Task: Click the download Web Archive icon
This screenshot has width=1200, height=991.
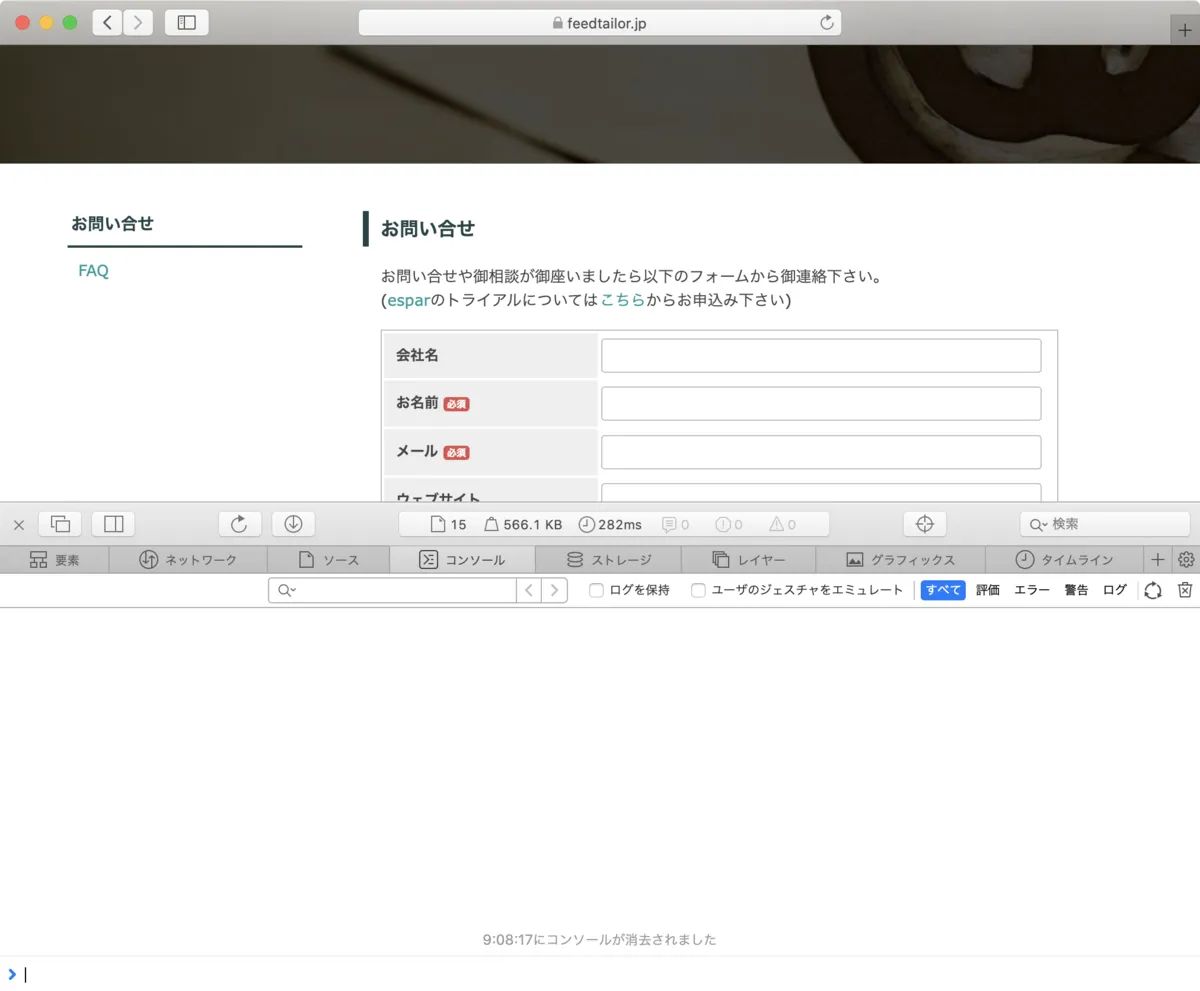Action: point(293,524)
